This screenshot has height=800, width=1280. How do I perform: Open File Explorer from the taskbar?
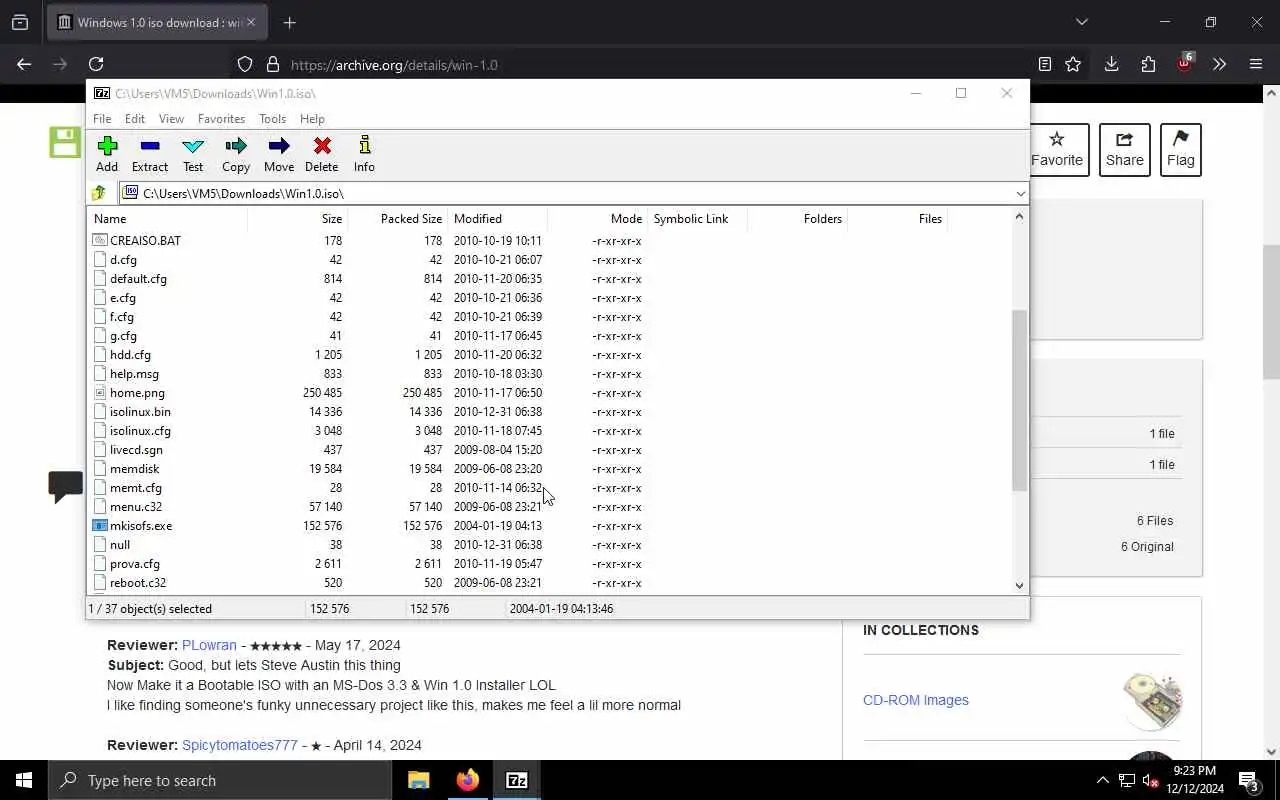[x=419, y=780]
